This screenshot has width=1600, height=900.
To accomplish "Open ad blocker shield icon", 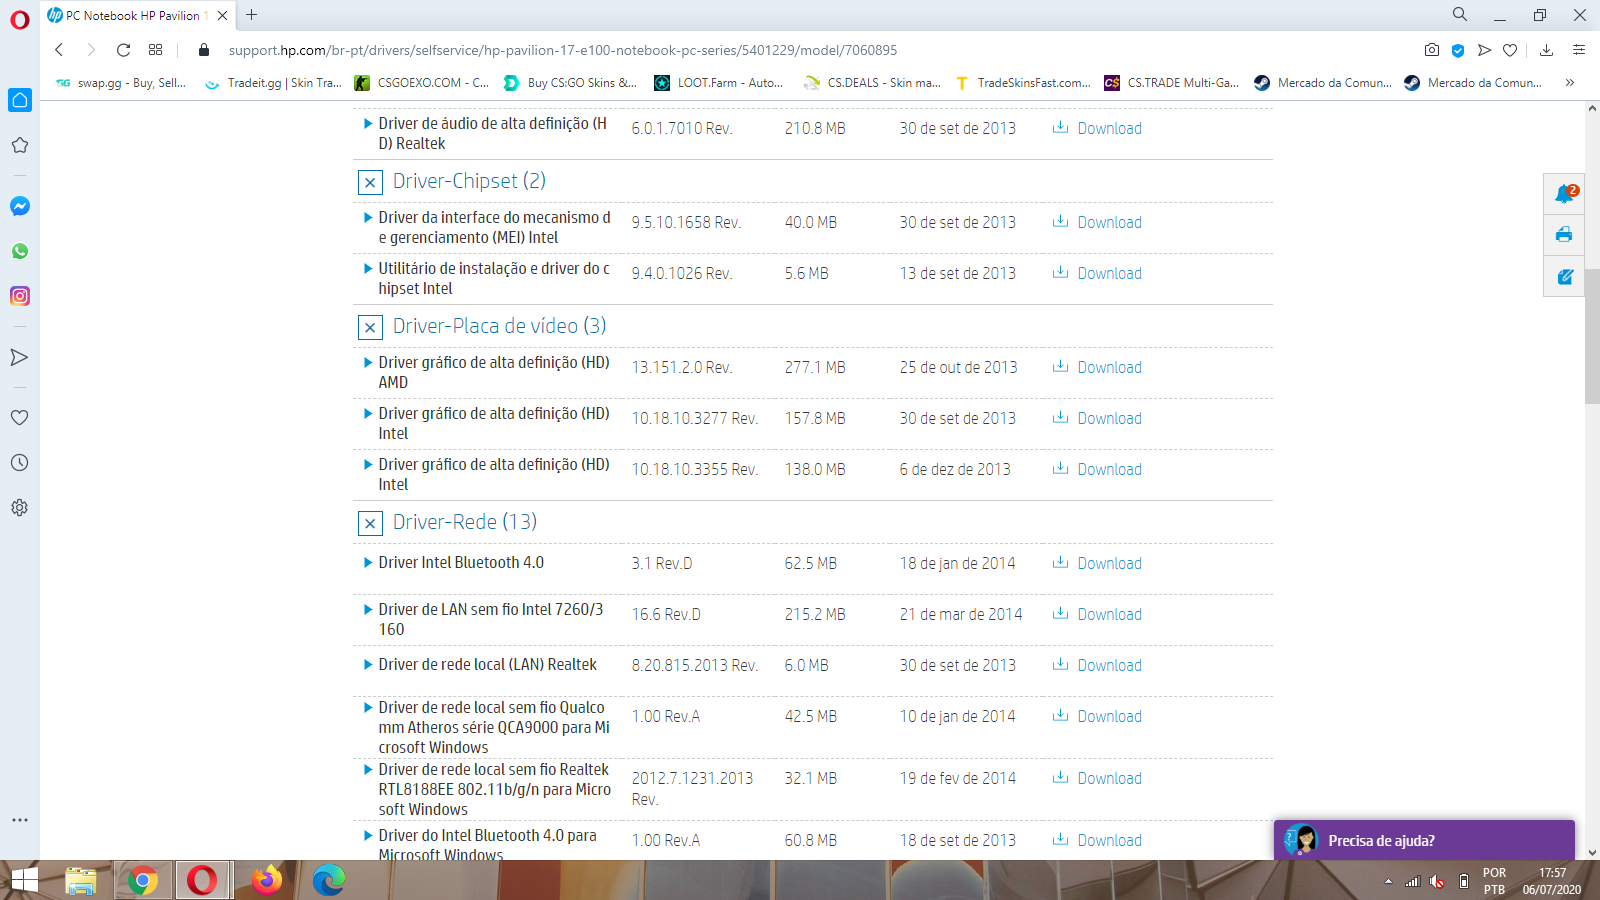I will click(1458, 50).
